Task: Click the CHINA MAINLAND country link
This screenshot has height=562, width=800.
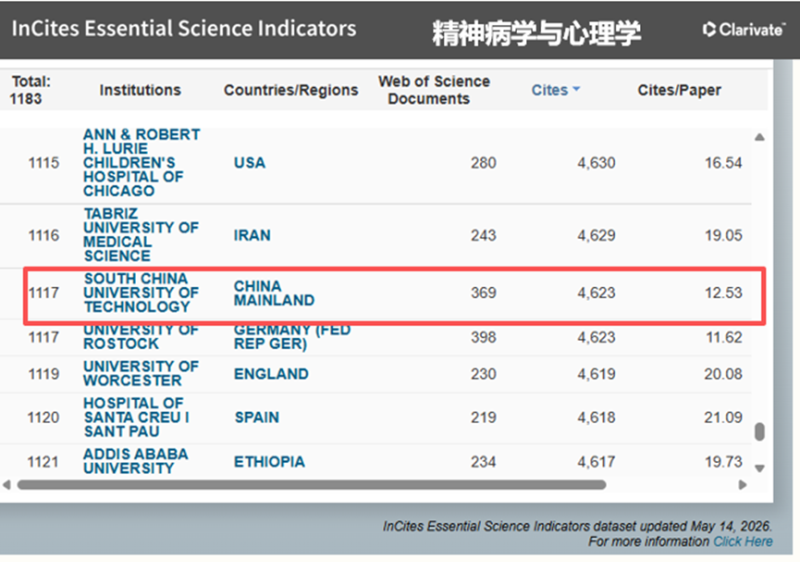Action: 274,293
